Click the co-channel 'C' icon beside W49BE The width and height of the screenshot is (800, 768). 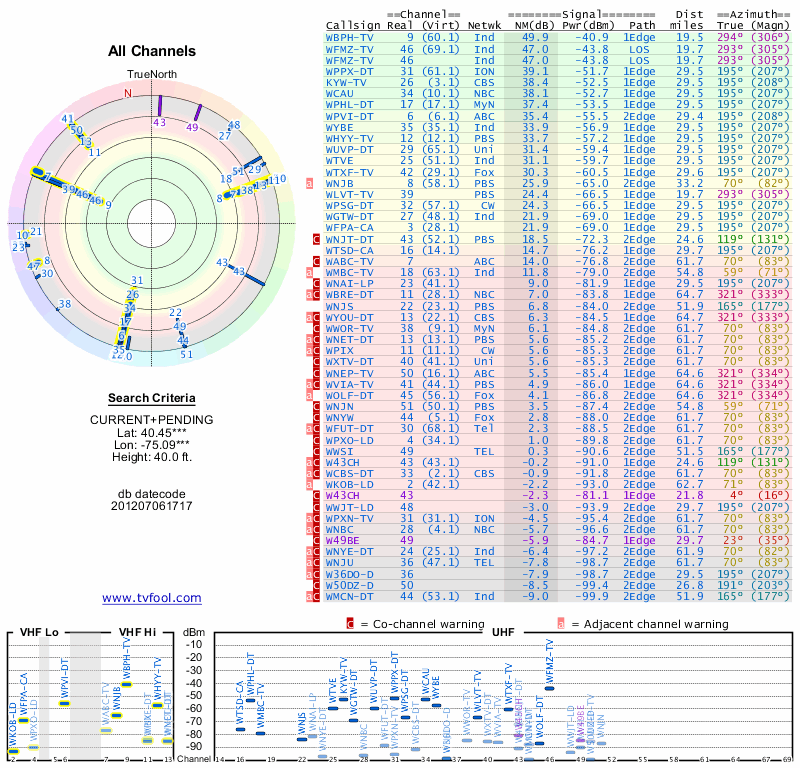point(316,540)
